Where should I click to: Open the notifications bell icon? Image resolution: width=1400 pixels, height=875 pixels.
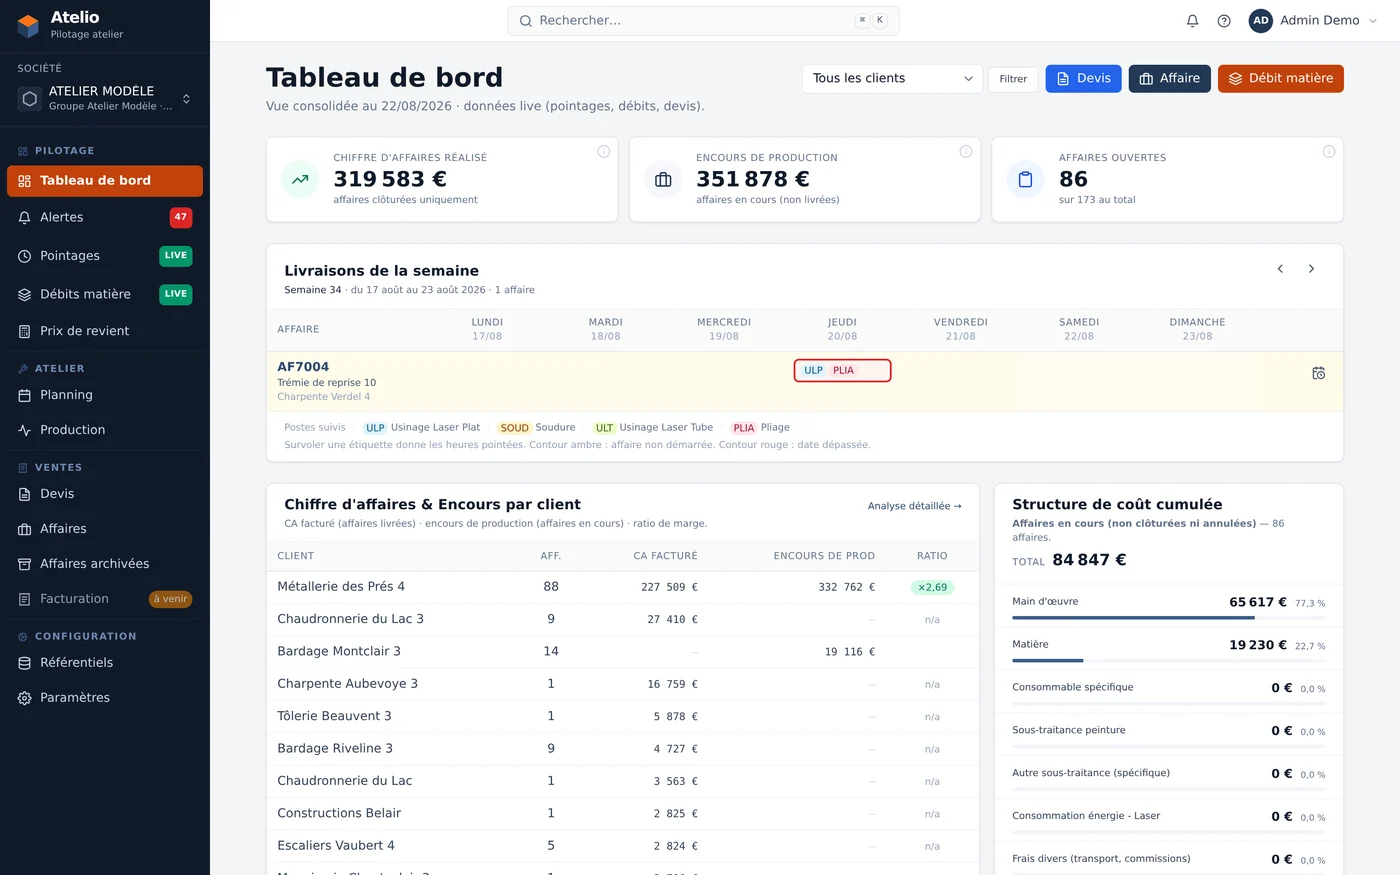1192,21
